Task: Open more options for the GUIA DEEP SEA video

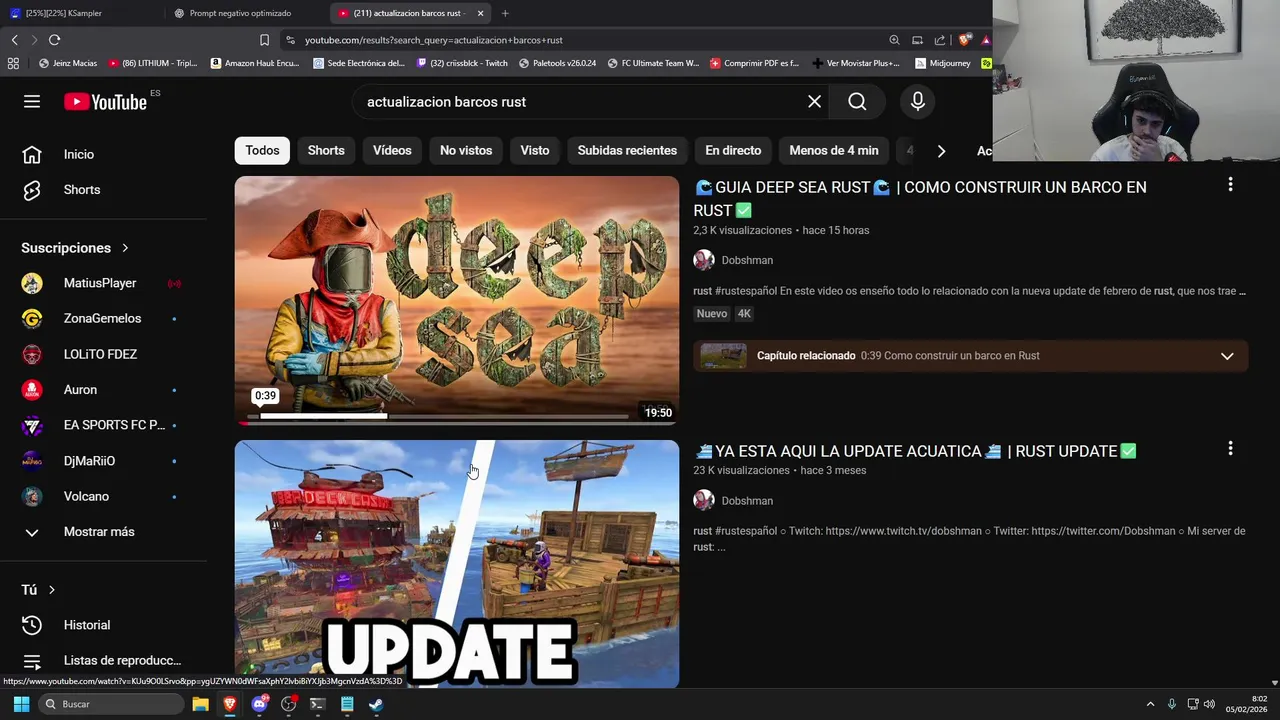Action: [x=1230, y=185]
